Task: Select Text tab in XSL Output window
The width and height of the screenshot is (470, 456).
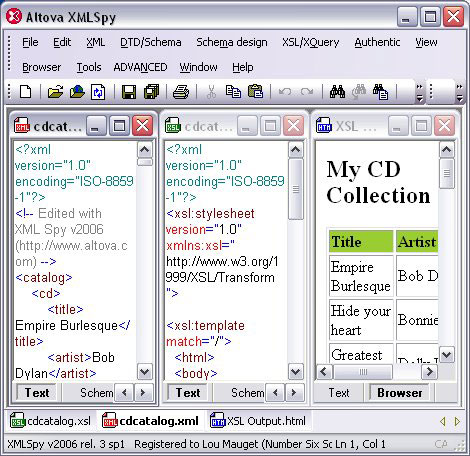Action: click(339, 393)
